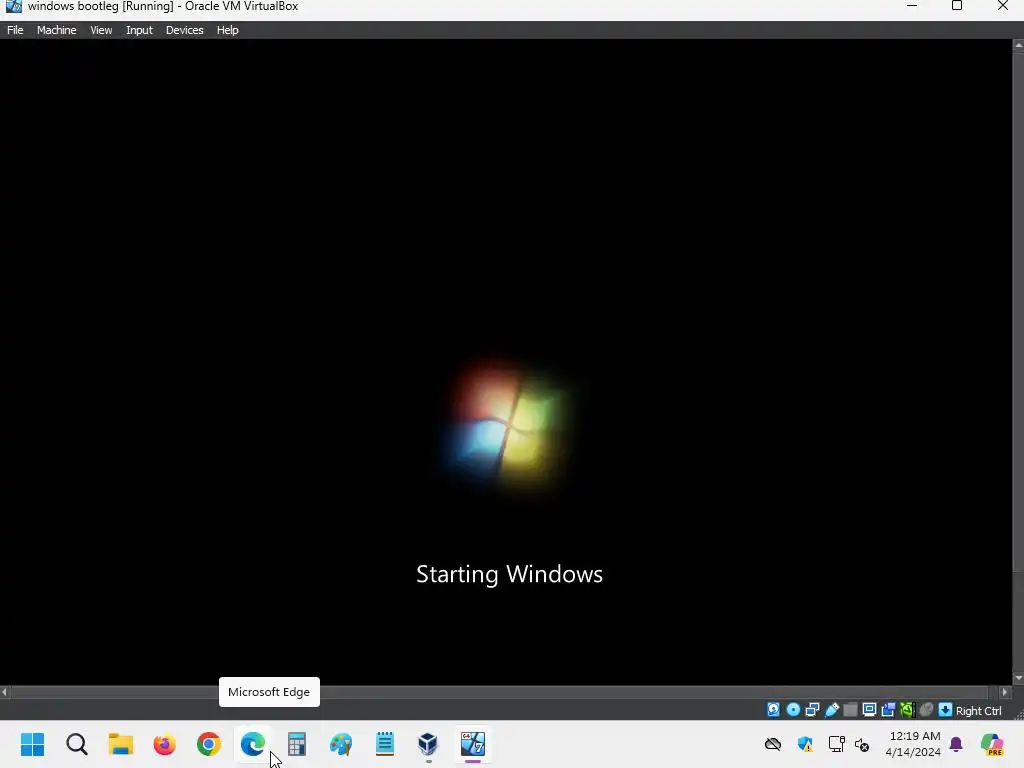Close the VirtualBox VM window
The image size is (1024, 768).
tap(1002, 6)
